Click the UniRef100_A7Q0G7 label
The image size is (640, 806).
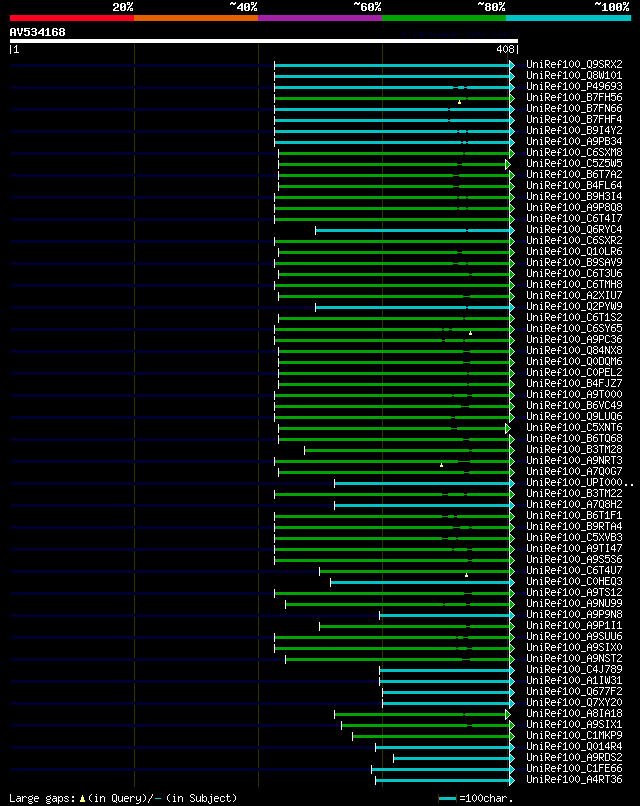click(x=574, y=471)
